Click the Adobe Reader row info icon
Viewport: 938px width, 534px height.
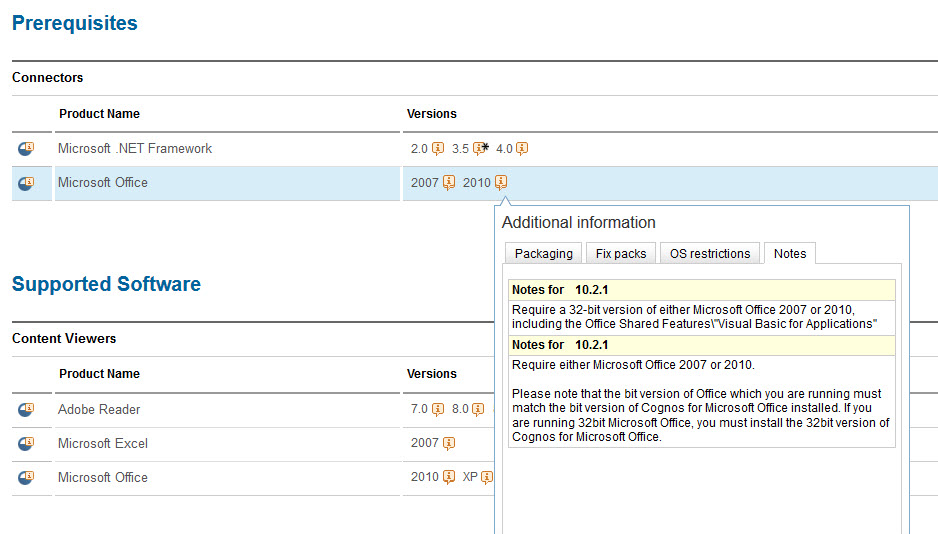pyautogui.click(x=26, y=410)
